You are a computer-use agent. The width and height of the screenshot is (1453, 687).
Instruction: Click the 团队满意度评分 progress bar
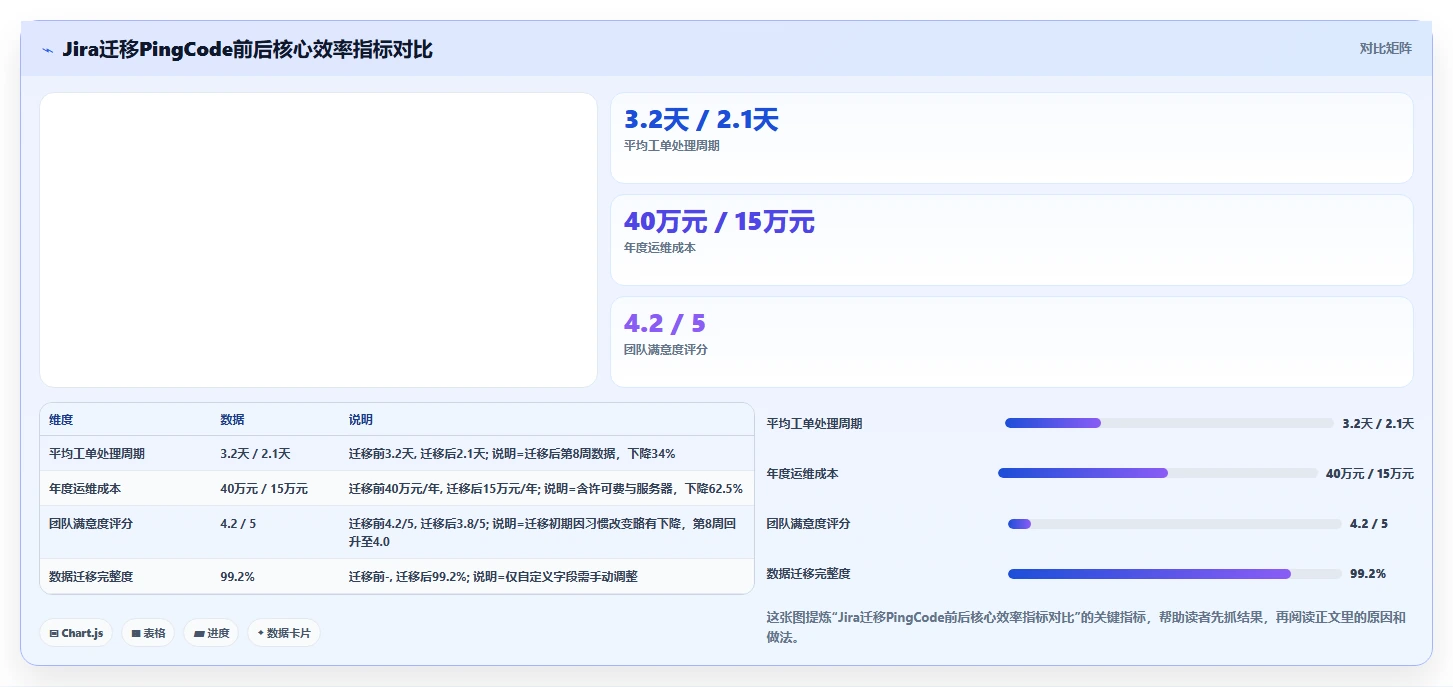tap(1174, 523)
